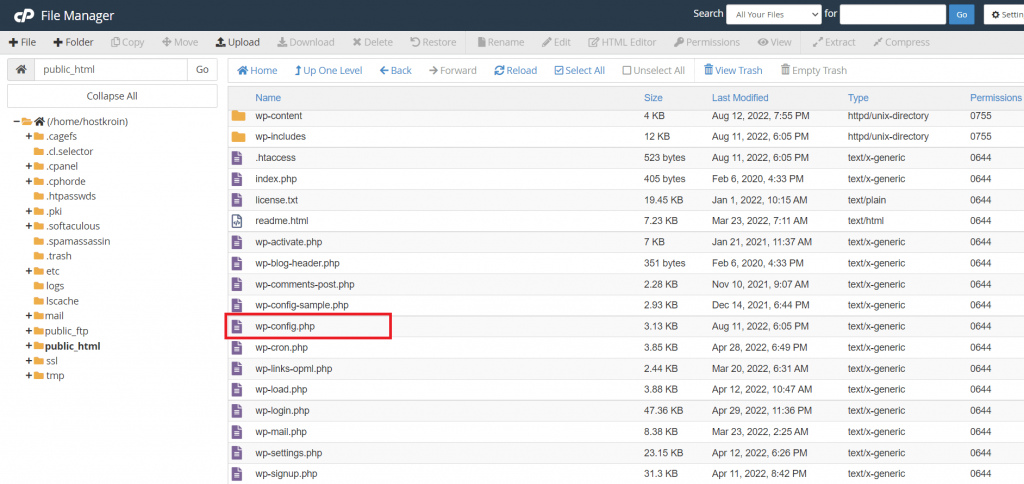Sort by the Last Modified column header

tap(740, 98)
